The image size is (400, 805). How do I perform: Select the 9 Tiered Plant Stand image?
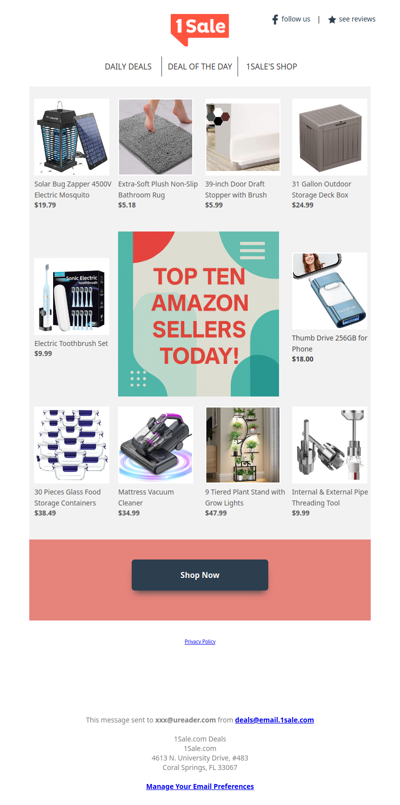tap(243, 445)
